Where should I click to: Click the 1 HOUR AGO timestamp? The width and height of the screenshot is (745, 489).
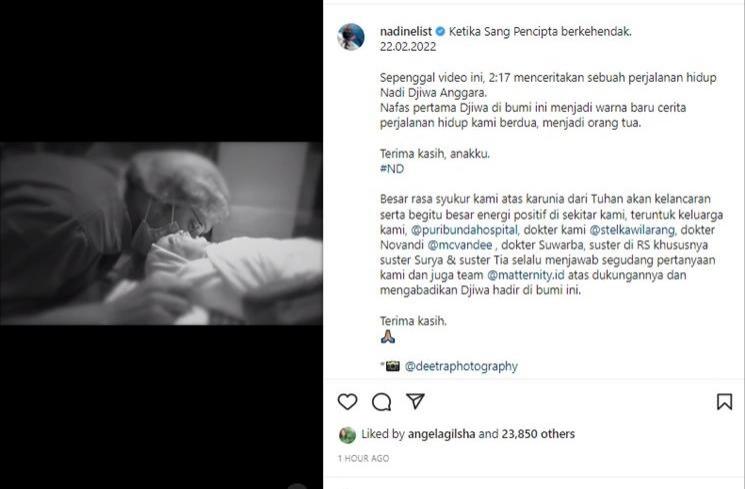point(363,459)
